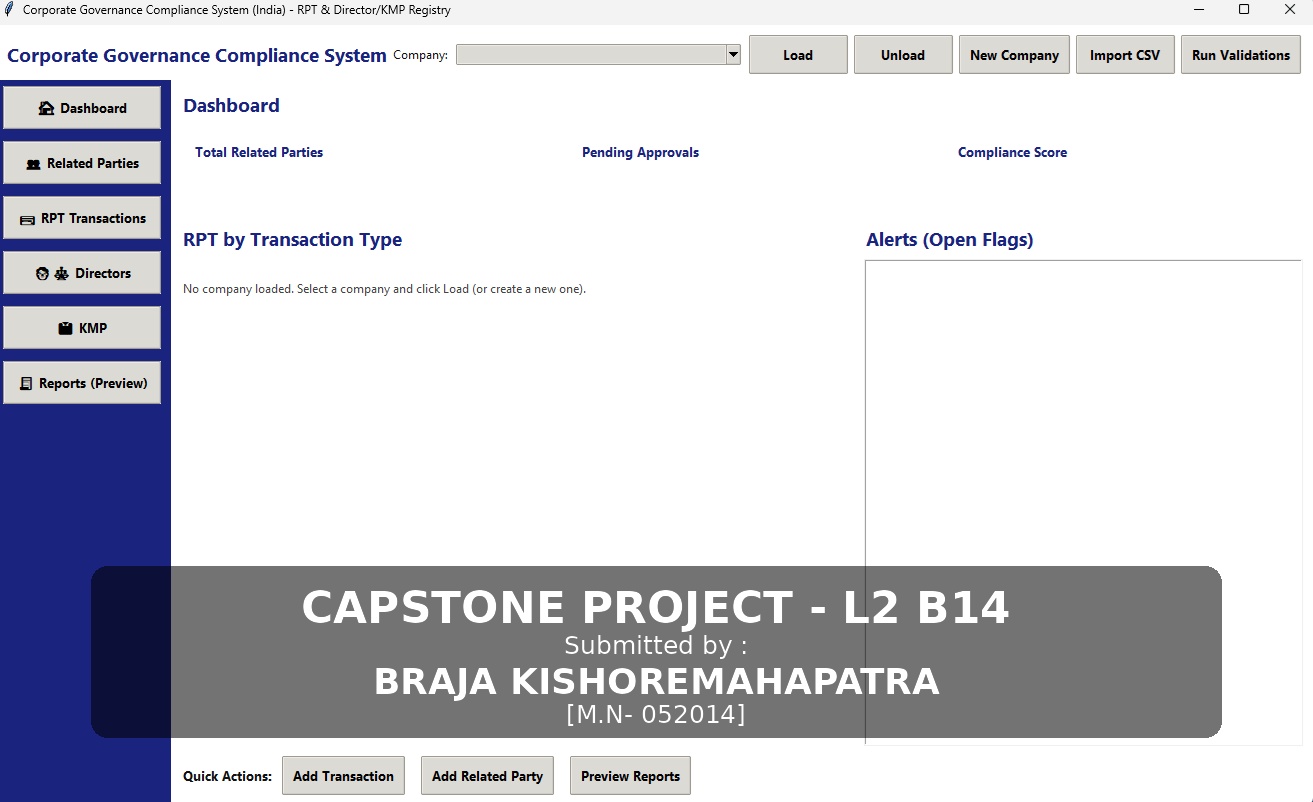Create a company with New Company
Screen dimensions: 1313x802
click(x=1014, y=55)
